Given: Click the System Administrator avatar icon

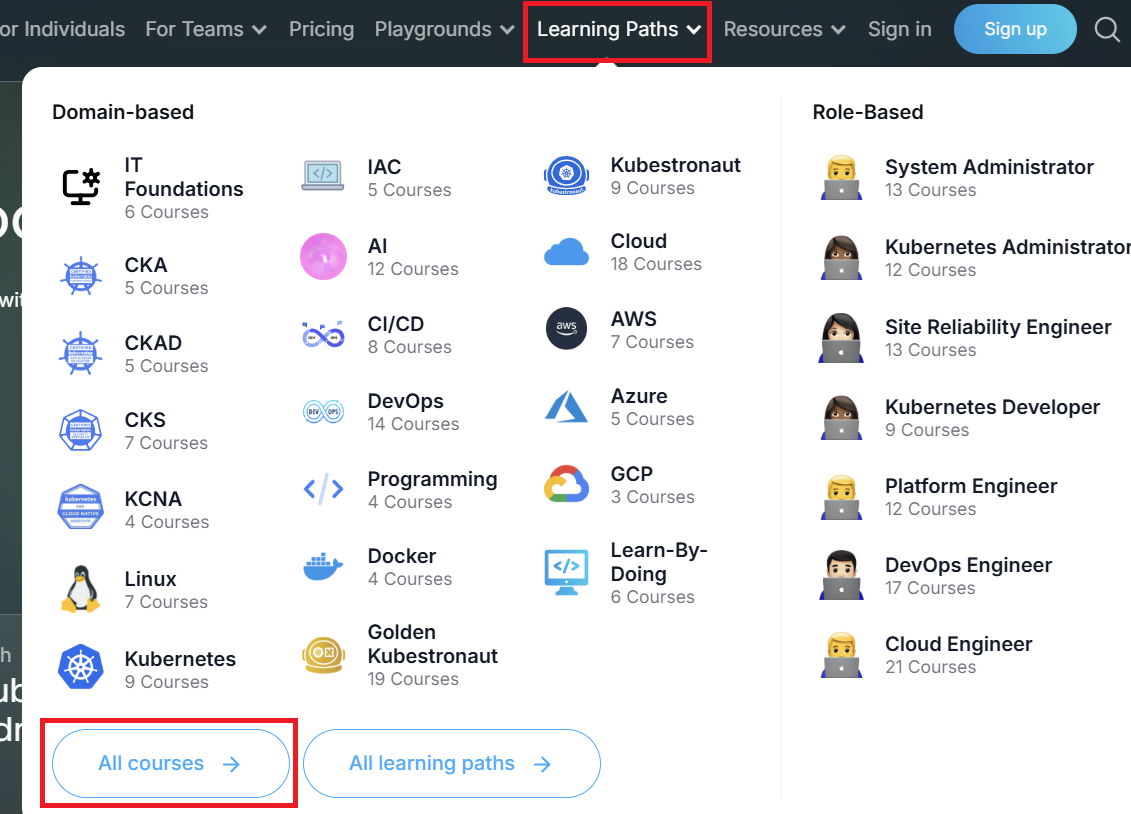Looking at the screenshot, I should (x=841, y=177).
